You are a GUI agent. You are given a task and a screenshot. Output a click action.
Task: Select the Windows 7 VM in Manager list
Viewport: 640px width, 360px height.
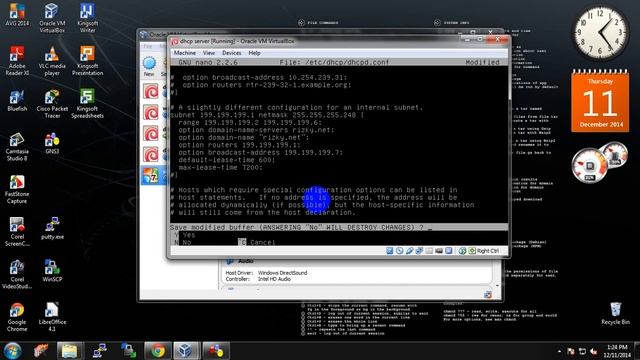[154, 176]
